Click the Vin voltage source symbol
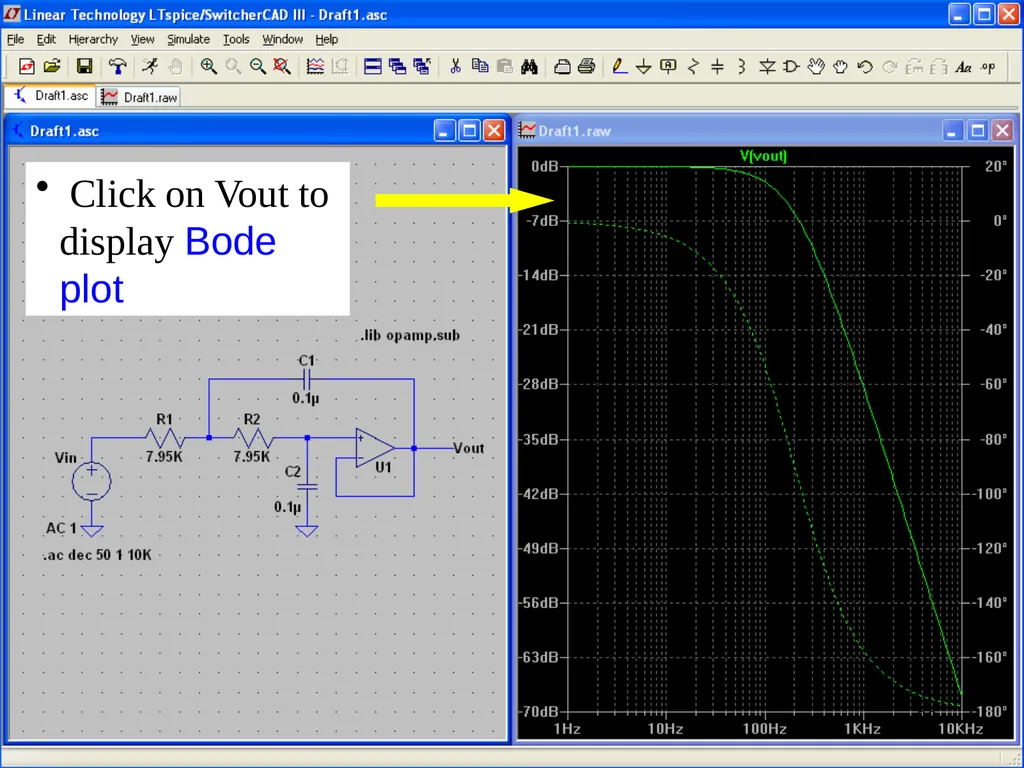The image size is (1024, 768). point(91,481)
